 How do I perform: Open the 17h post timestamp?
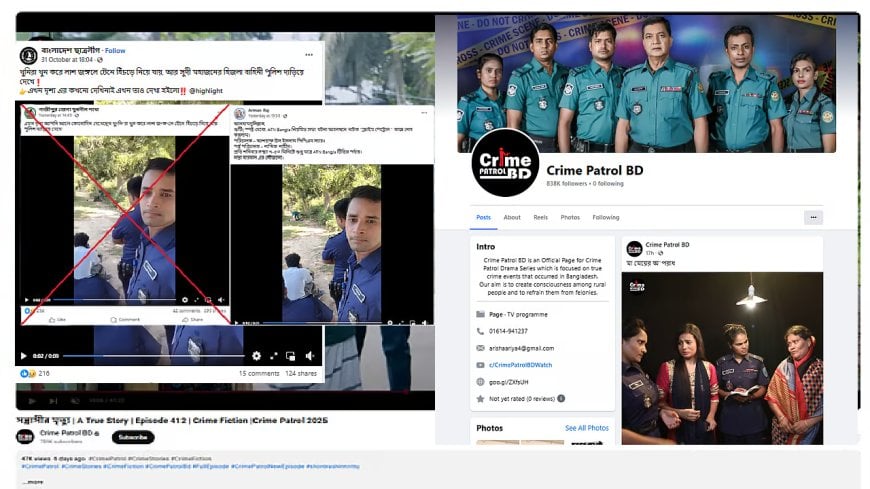pos(650,253)
